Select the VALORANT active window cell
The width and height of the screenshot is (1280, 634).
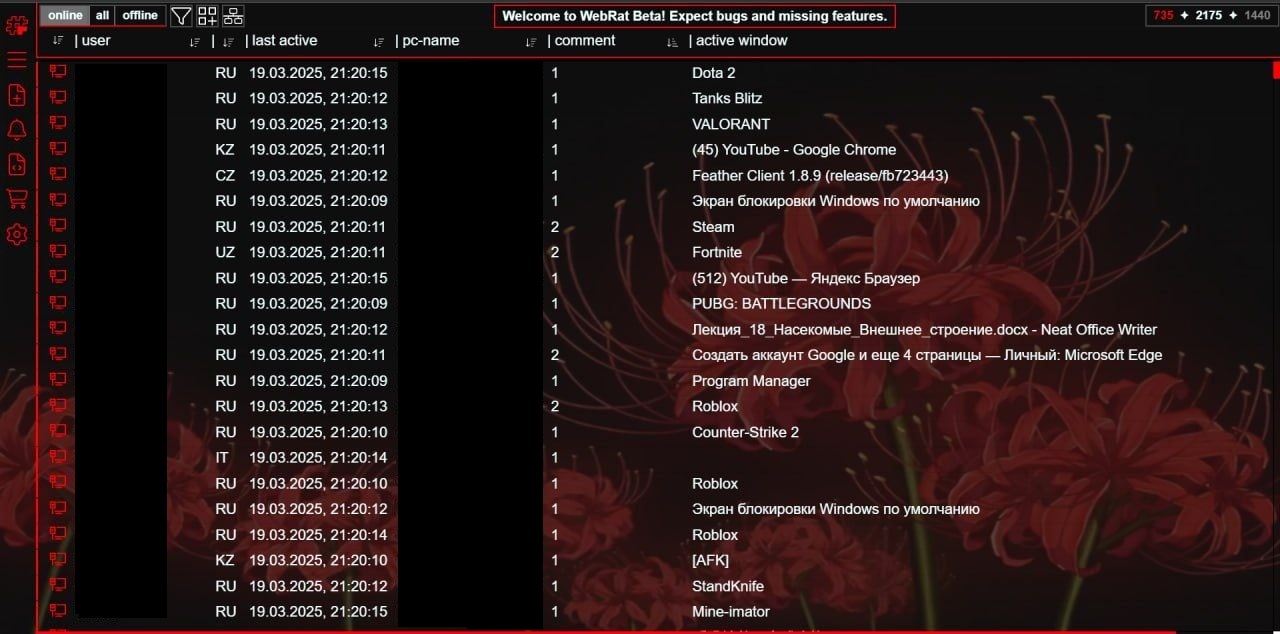pos(731,124)
